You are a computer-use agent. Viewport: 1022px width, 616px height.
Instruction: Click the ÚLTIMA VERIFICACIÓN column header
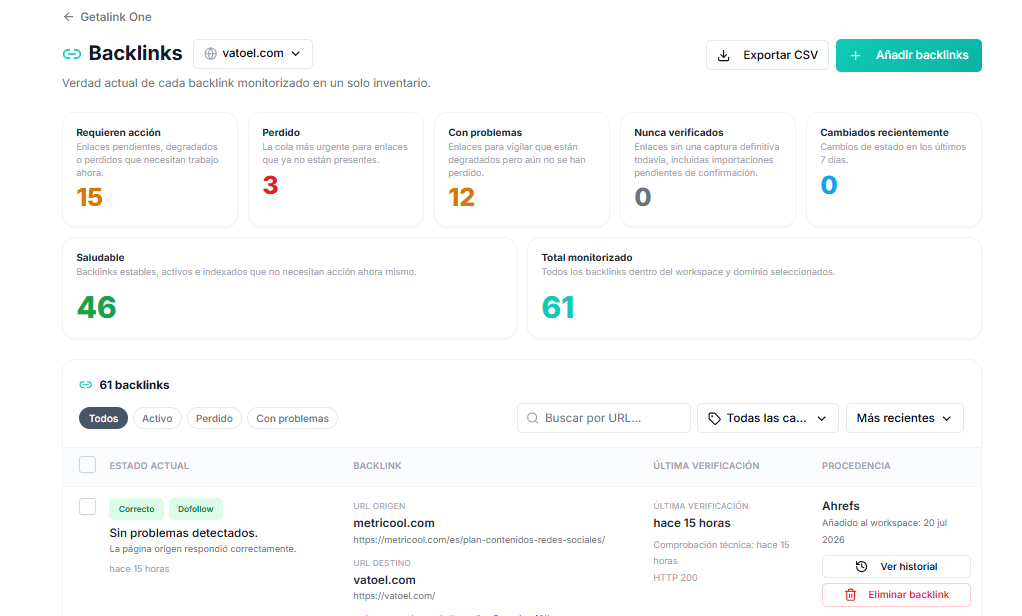[706, 466]
